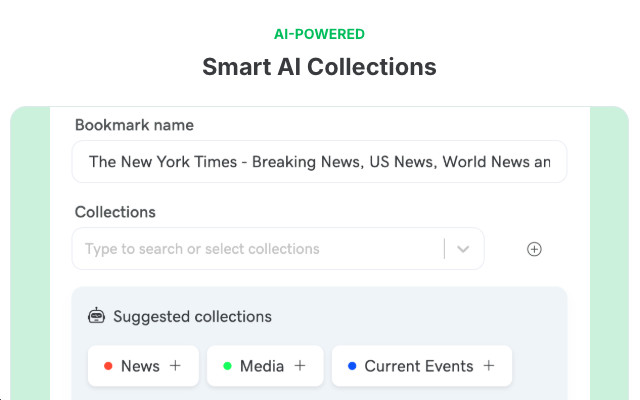
Task: Click the blue dot on Current Events chip
Action: coord(352,366)
